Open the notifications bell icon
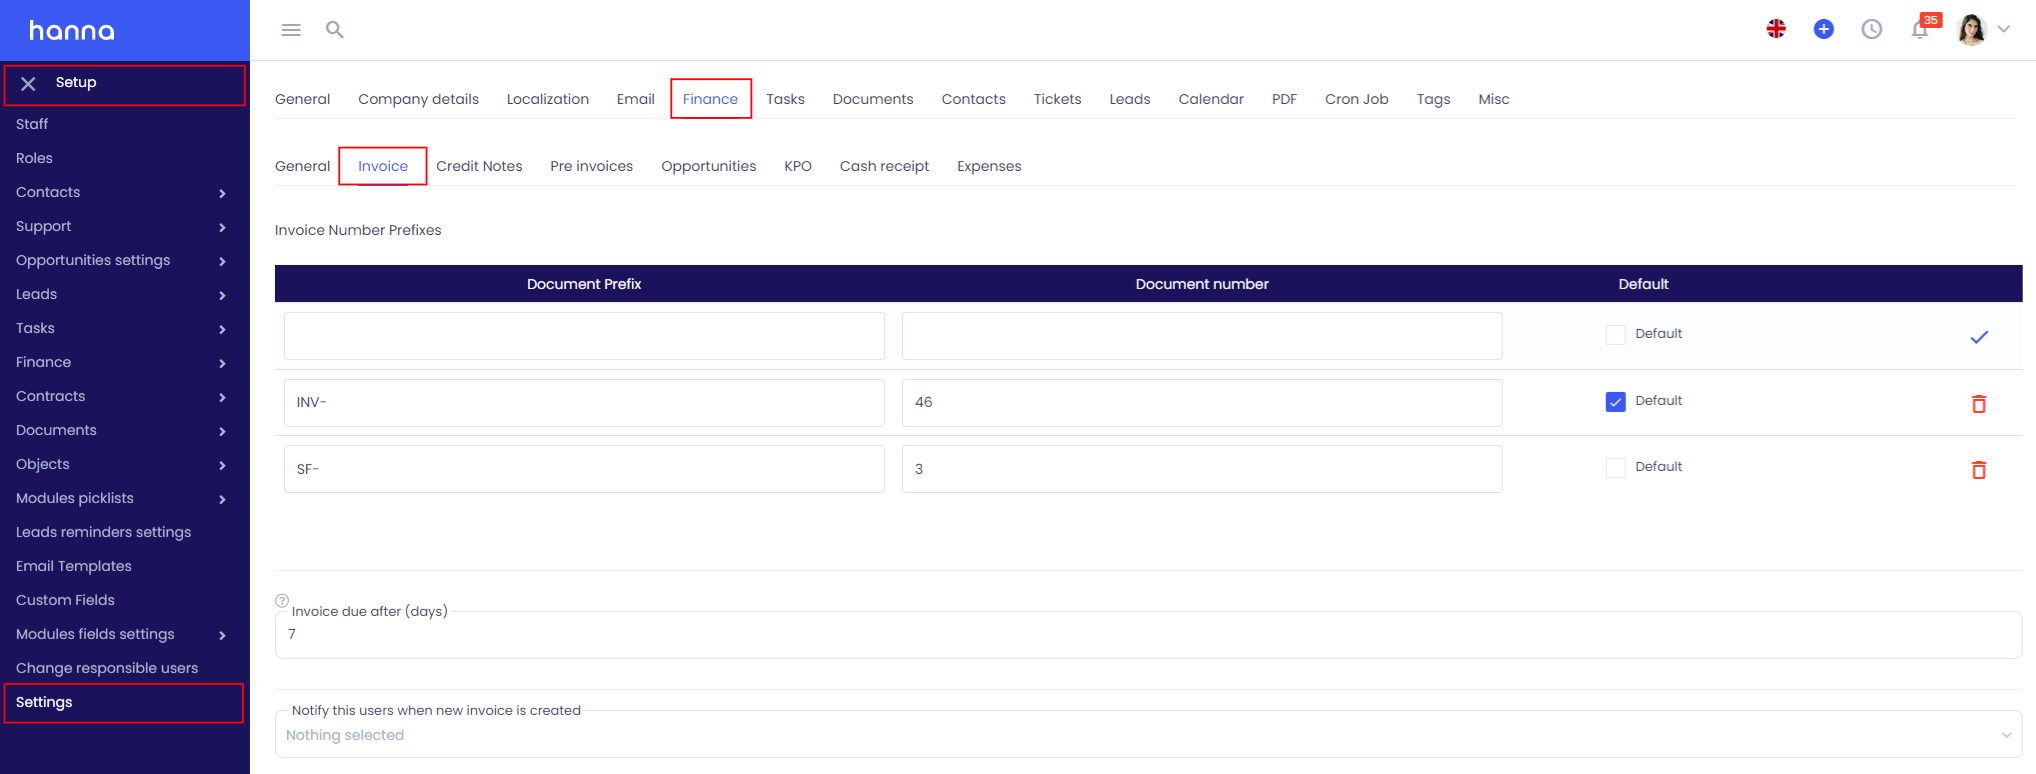 [x=1920, y=29]
